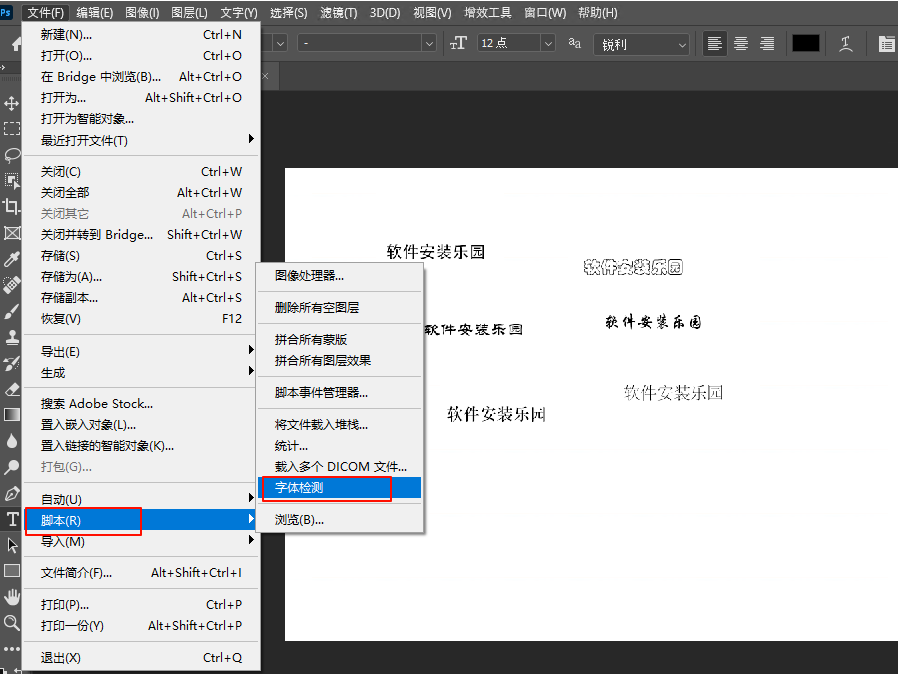Select the Lasso tool

point(12,155)
